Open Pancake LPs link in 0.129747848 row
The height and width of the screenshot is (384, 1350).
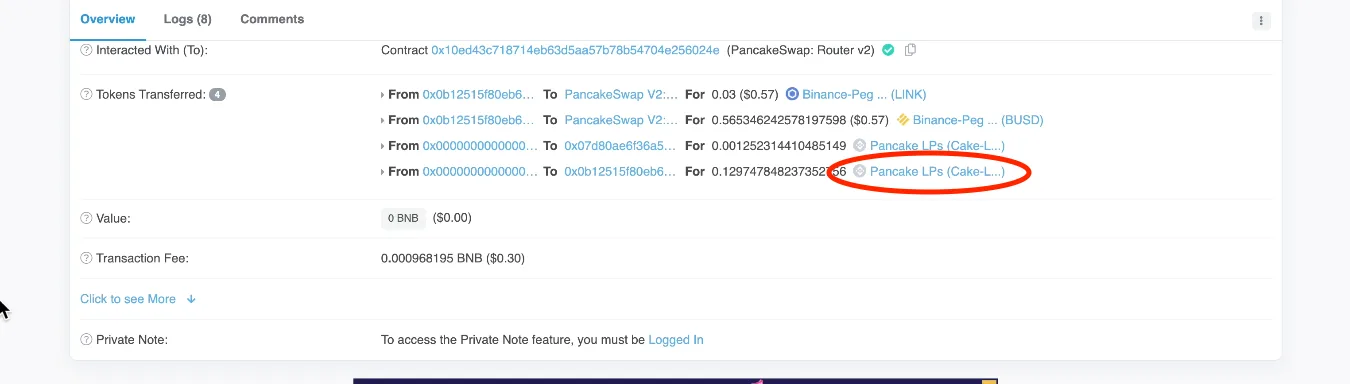point(937,172)
